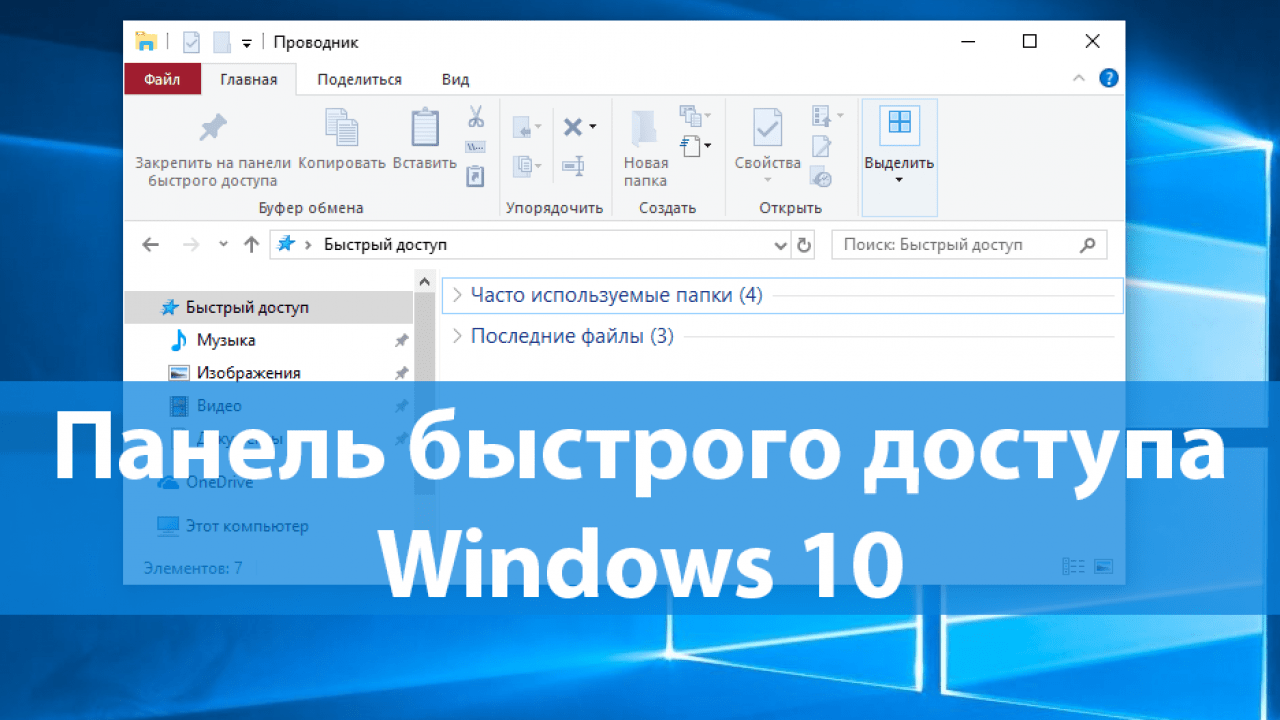The image size is (1280, 720).
Task: Click the Up arrow navigation button
Action: point(252,245)
